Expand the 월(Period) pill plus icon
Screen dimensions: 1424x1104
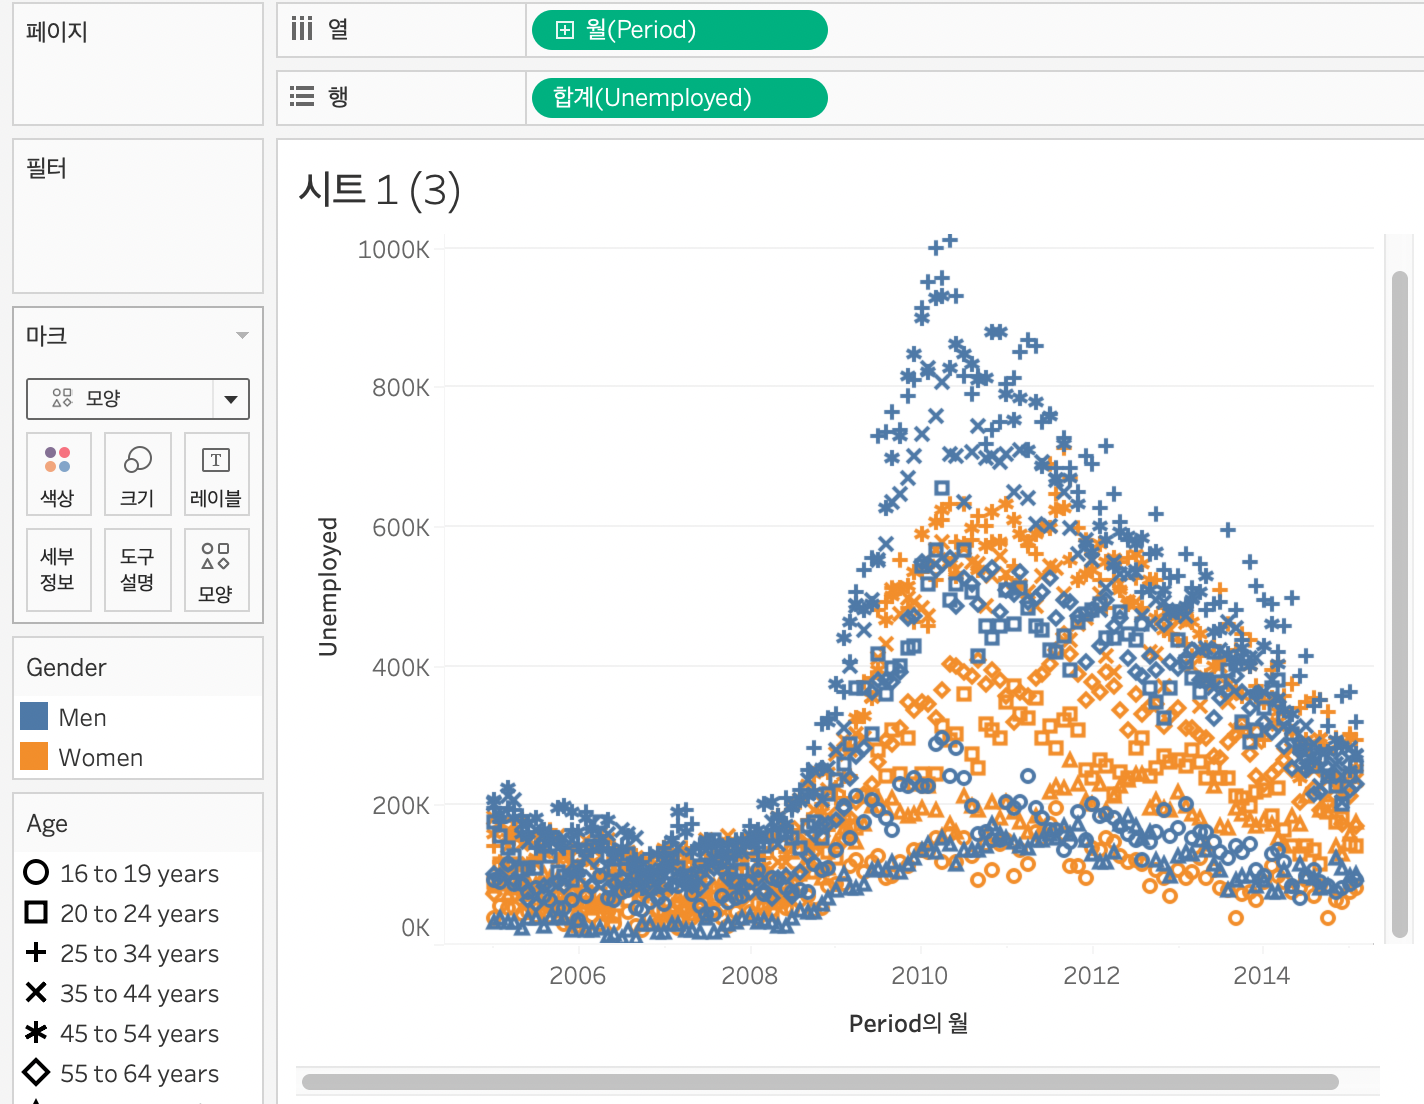[x=565, y=30]
